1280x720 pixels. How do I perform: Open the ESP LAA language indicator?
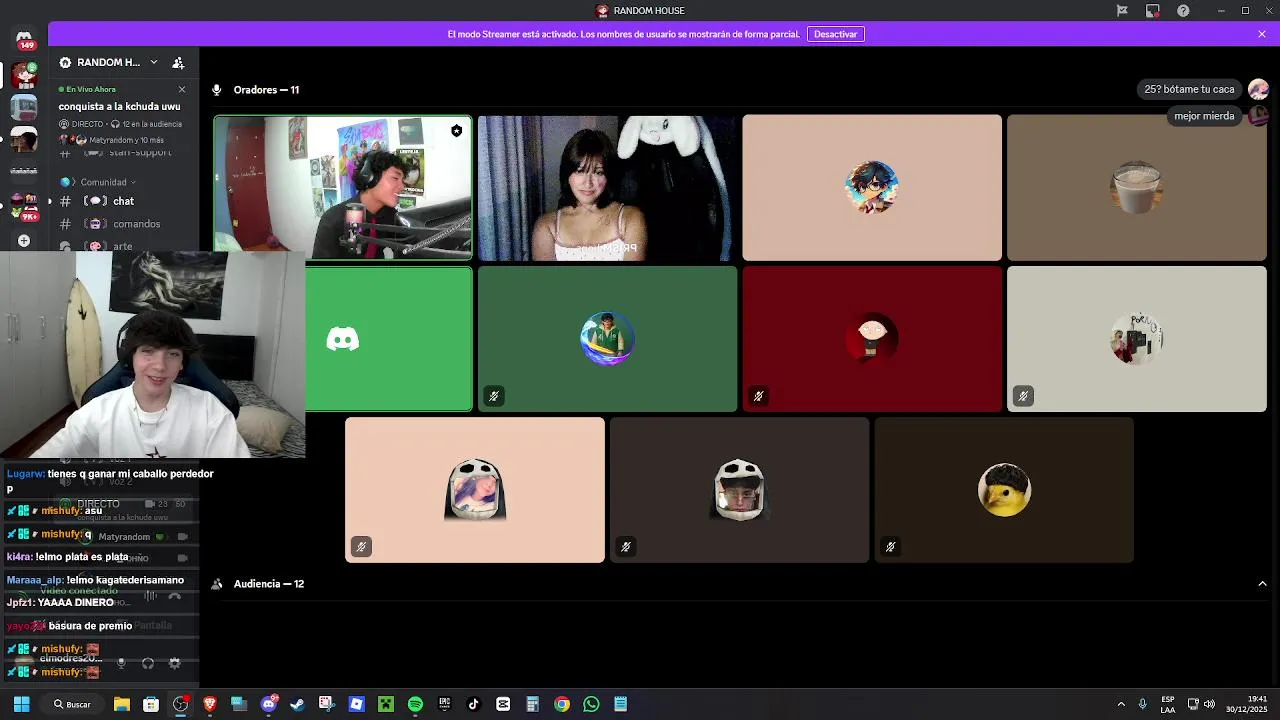[x=1168, y=704]
